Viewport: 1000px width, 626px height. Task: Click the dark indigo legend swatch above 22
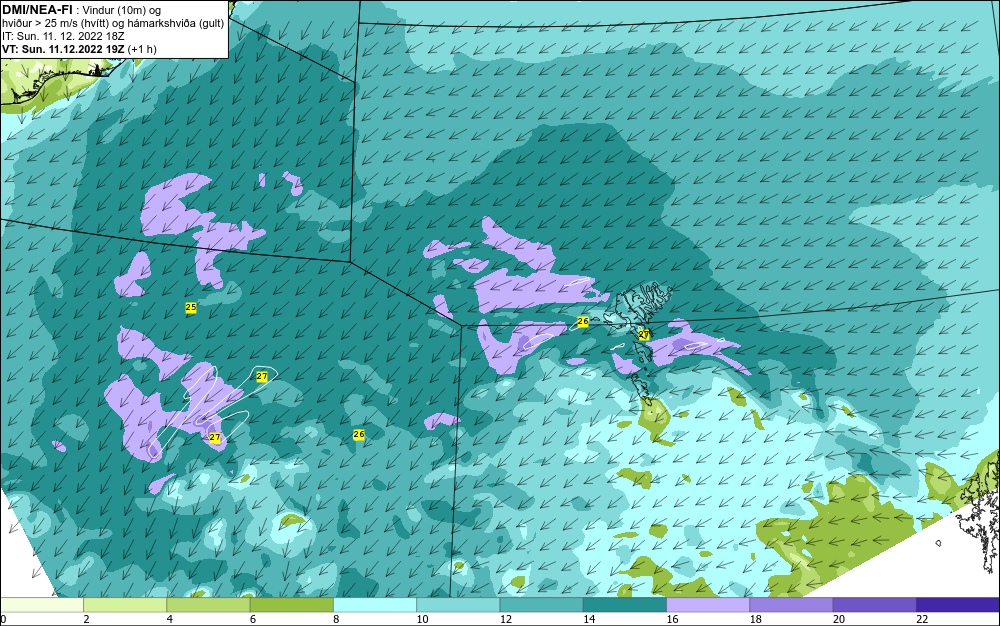coord(958,605)
